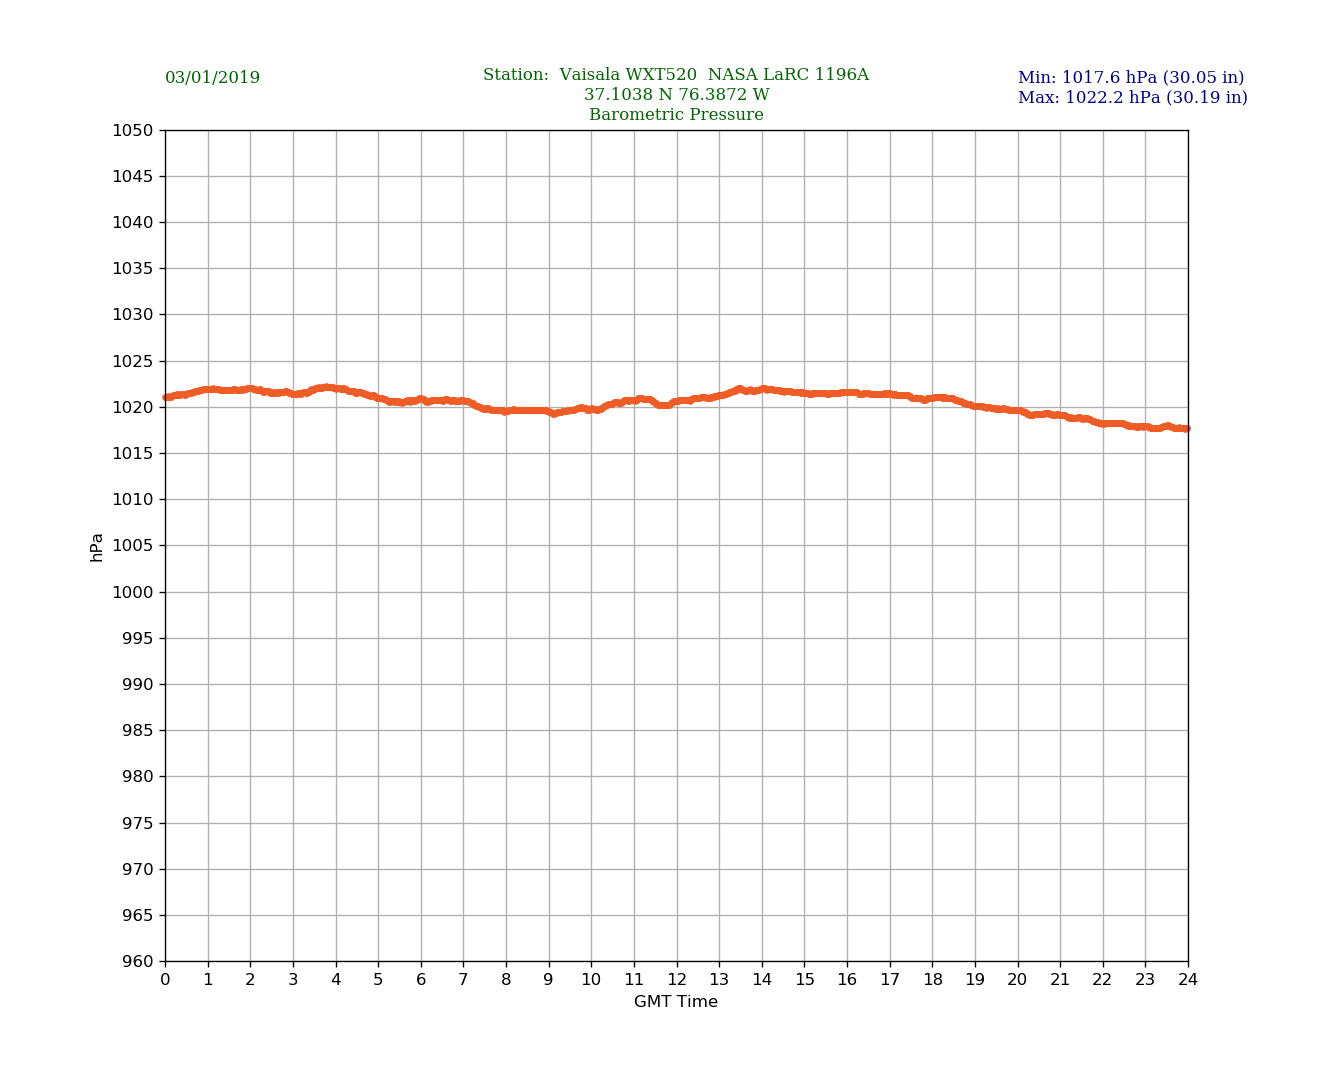Click the GMT Time x-axis label

point(675,1002)
